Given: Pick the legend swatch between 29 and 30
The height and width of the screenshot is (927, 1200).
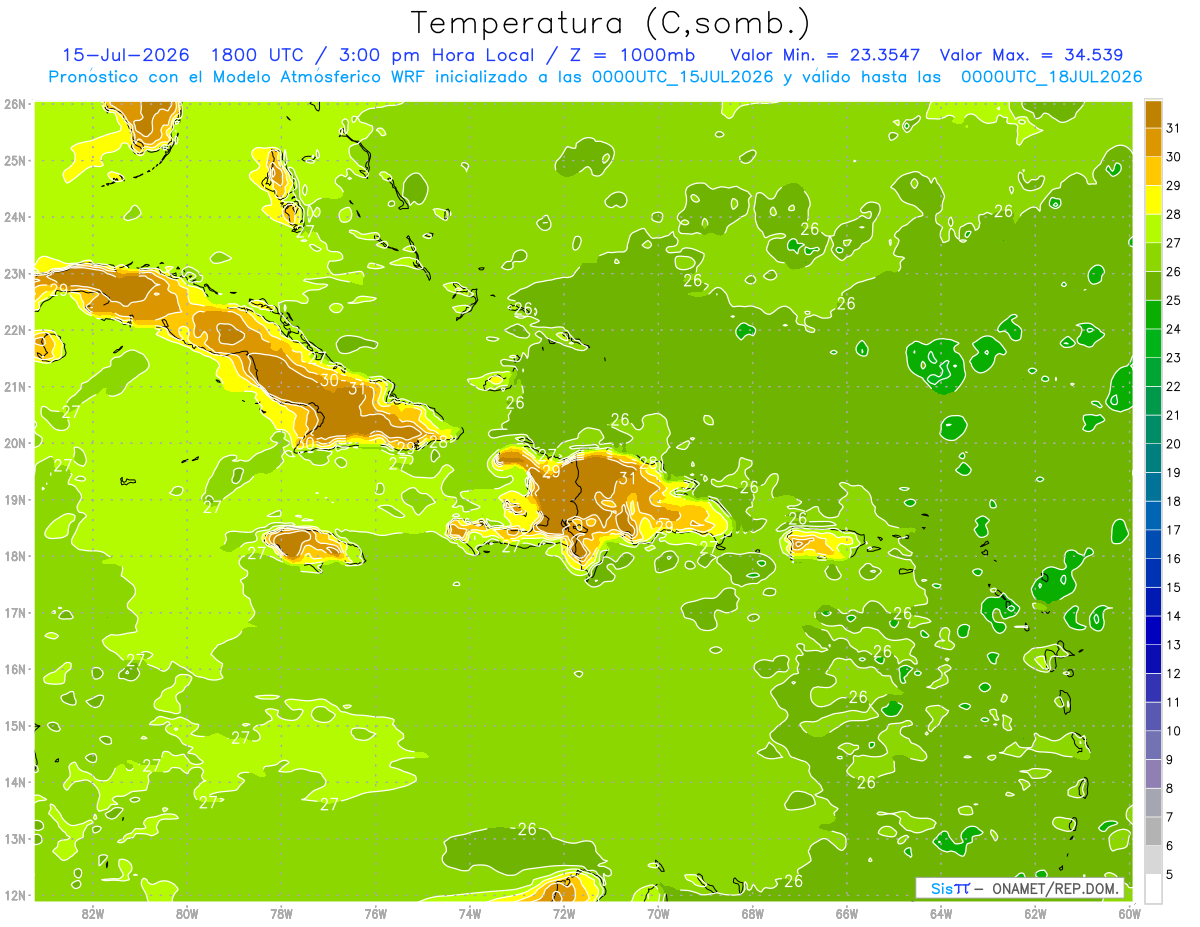Looking at the screenshot, I should pos(1153,170).
